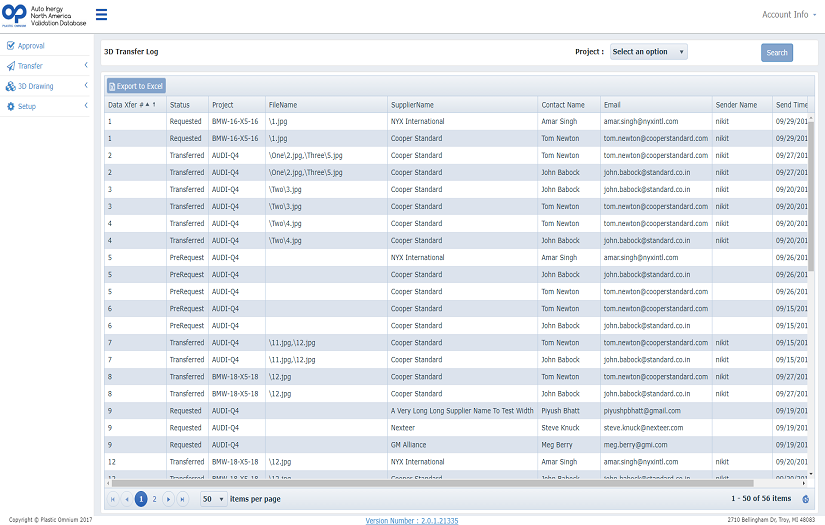The image size is (825, 525).
Task: Go to the last page
Action: tap(182, 499)
